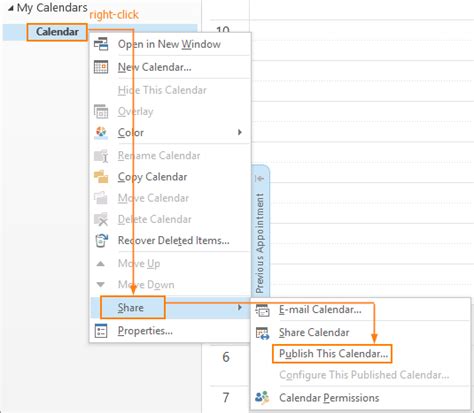Click the Open in New Window icon
The height and width of the screenshot is (413, 474).
point(101,44)
